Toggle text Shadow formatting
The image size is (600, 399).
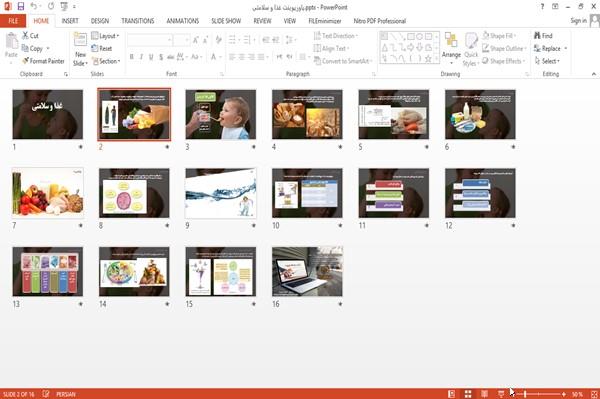tap(161, 57)
